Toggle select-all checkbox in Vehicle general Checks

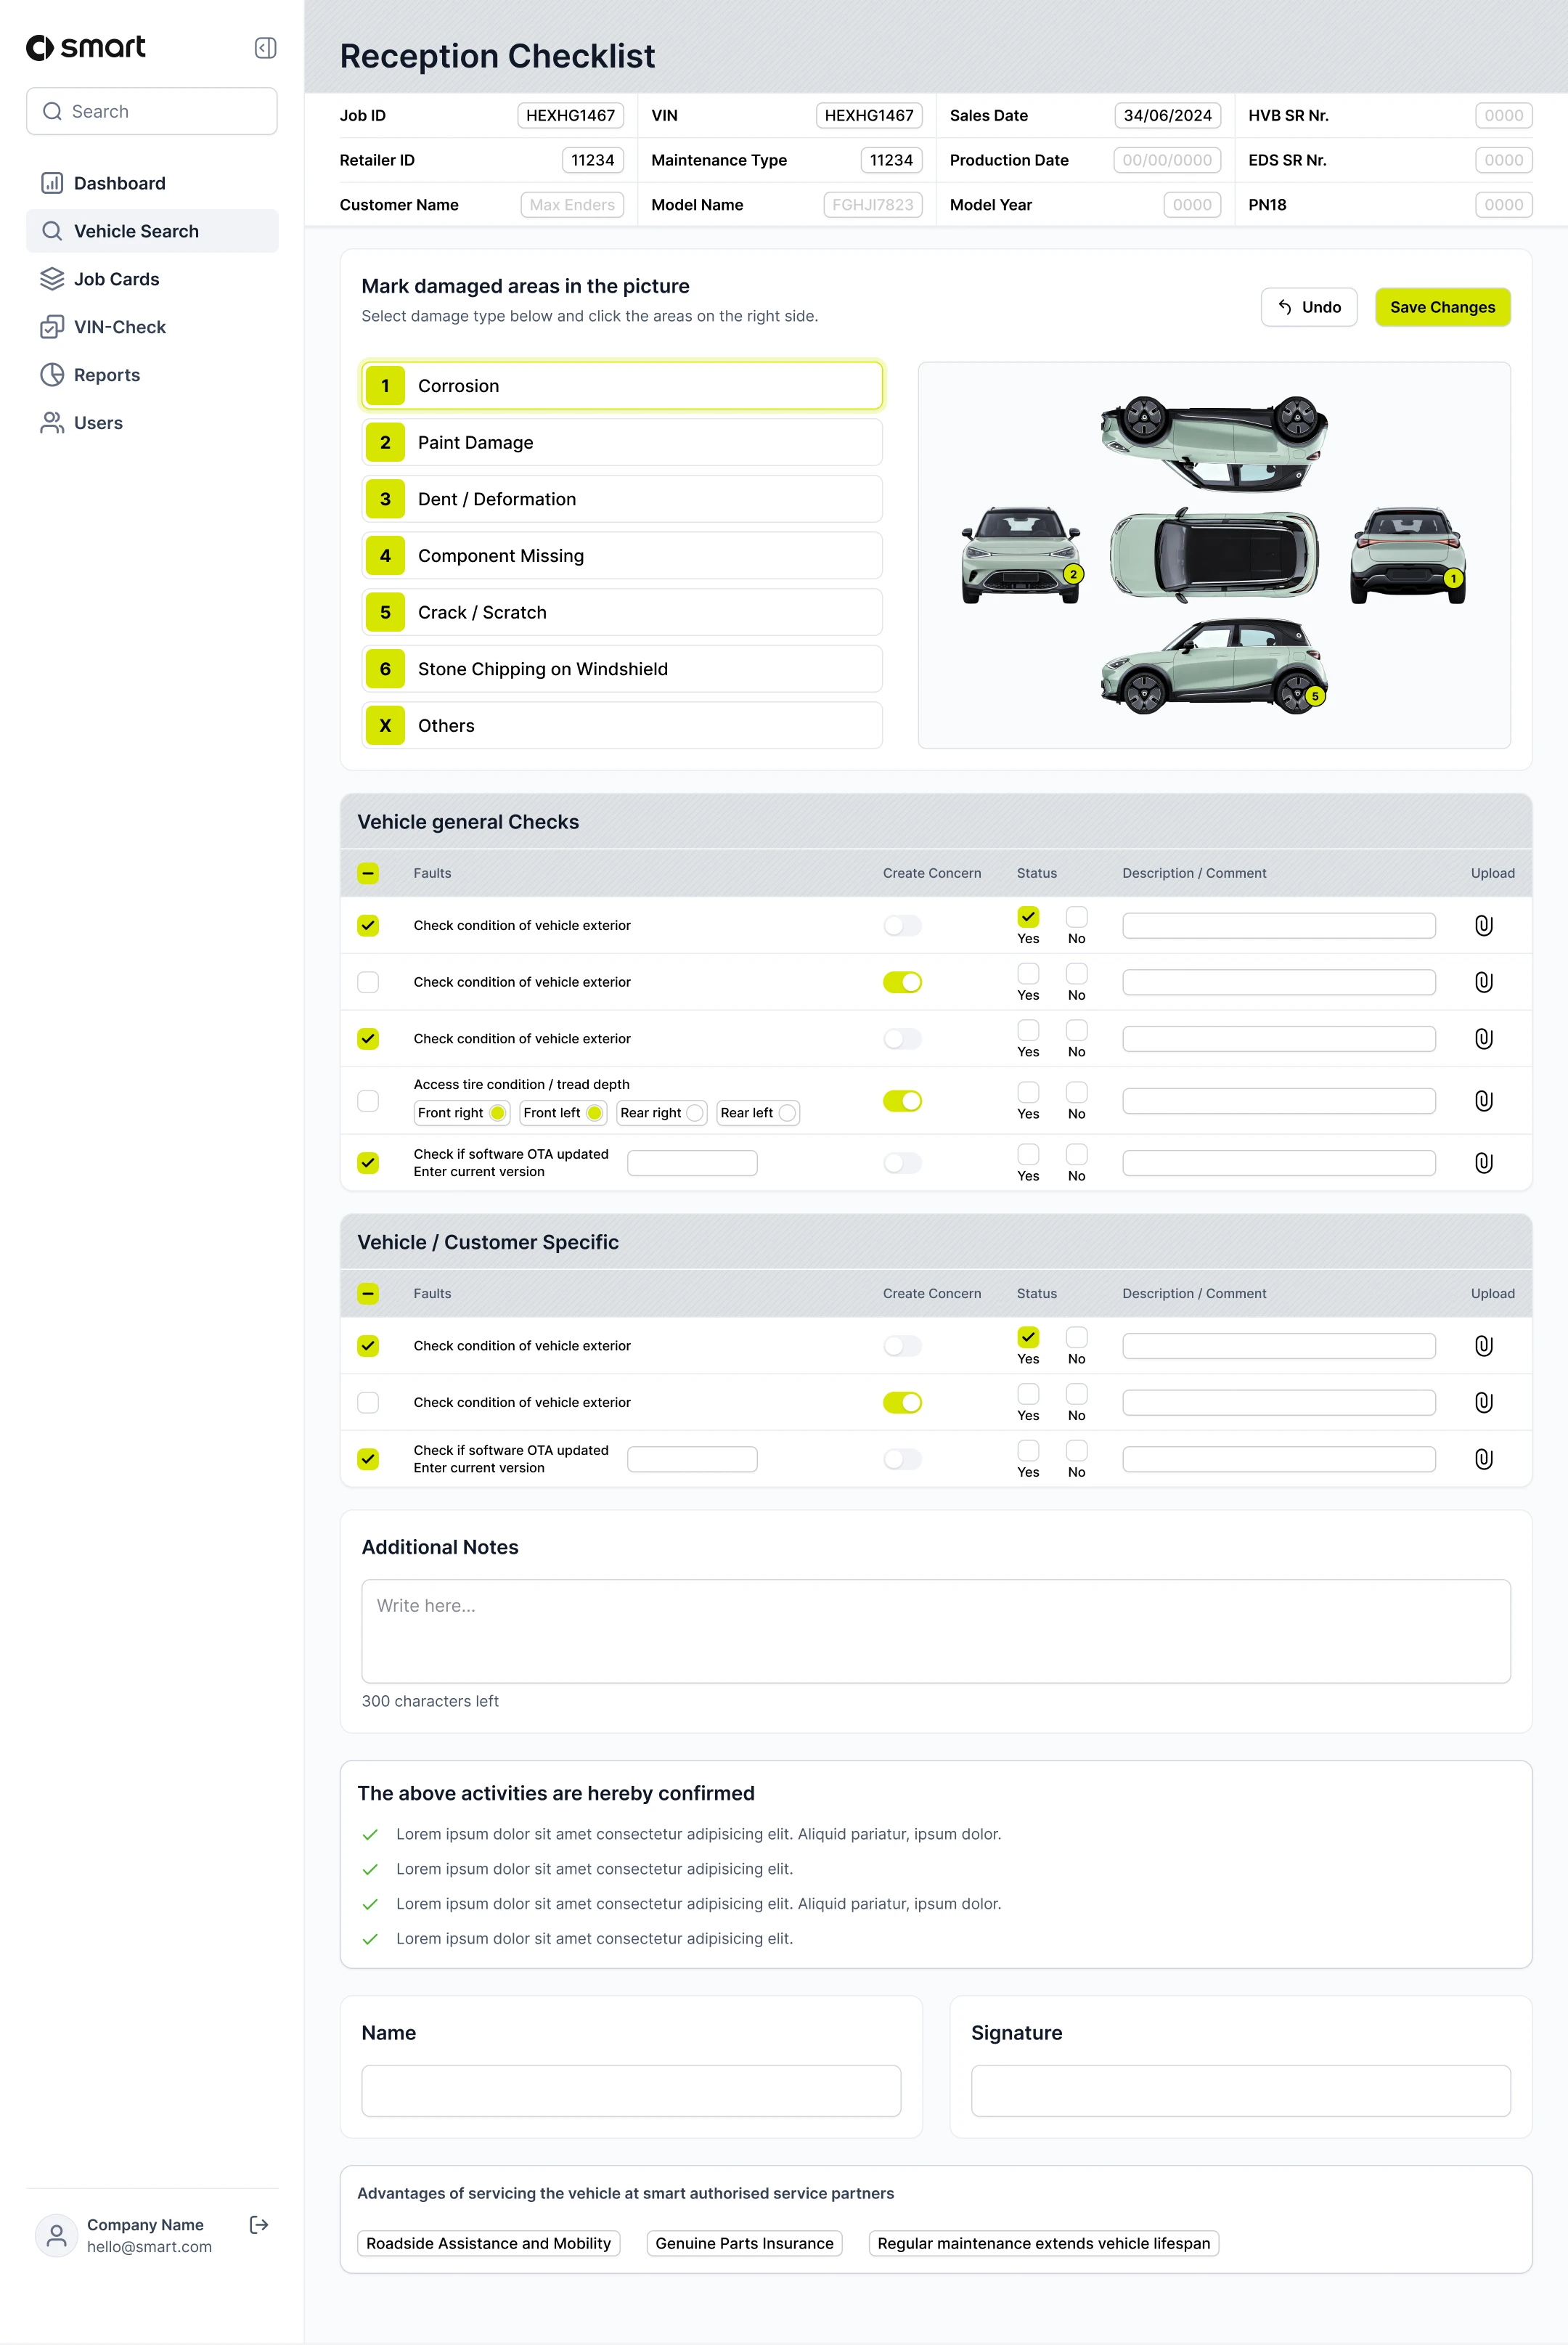(x=368, y=873)
